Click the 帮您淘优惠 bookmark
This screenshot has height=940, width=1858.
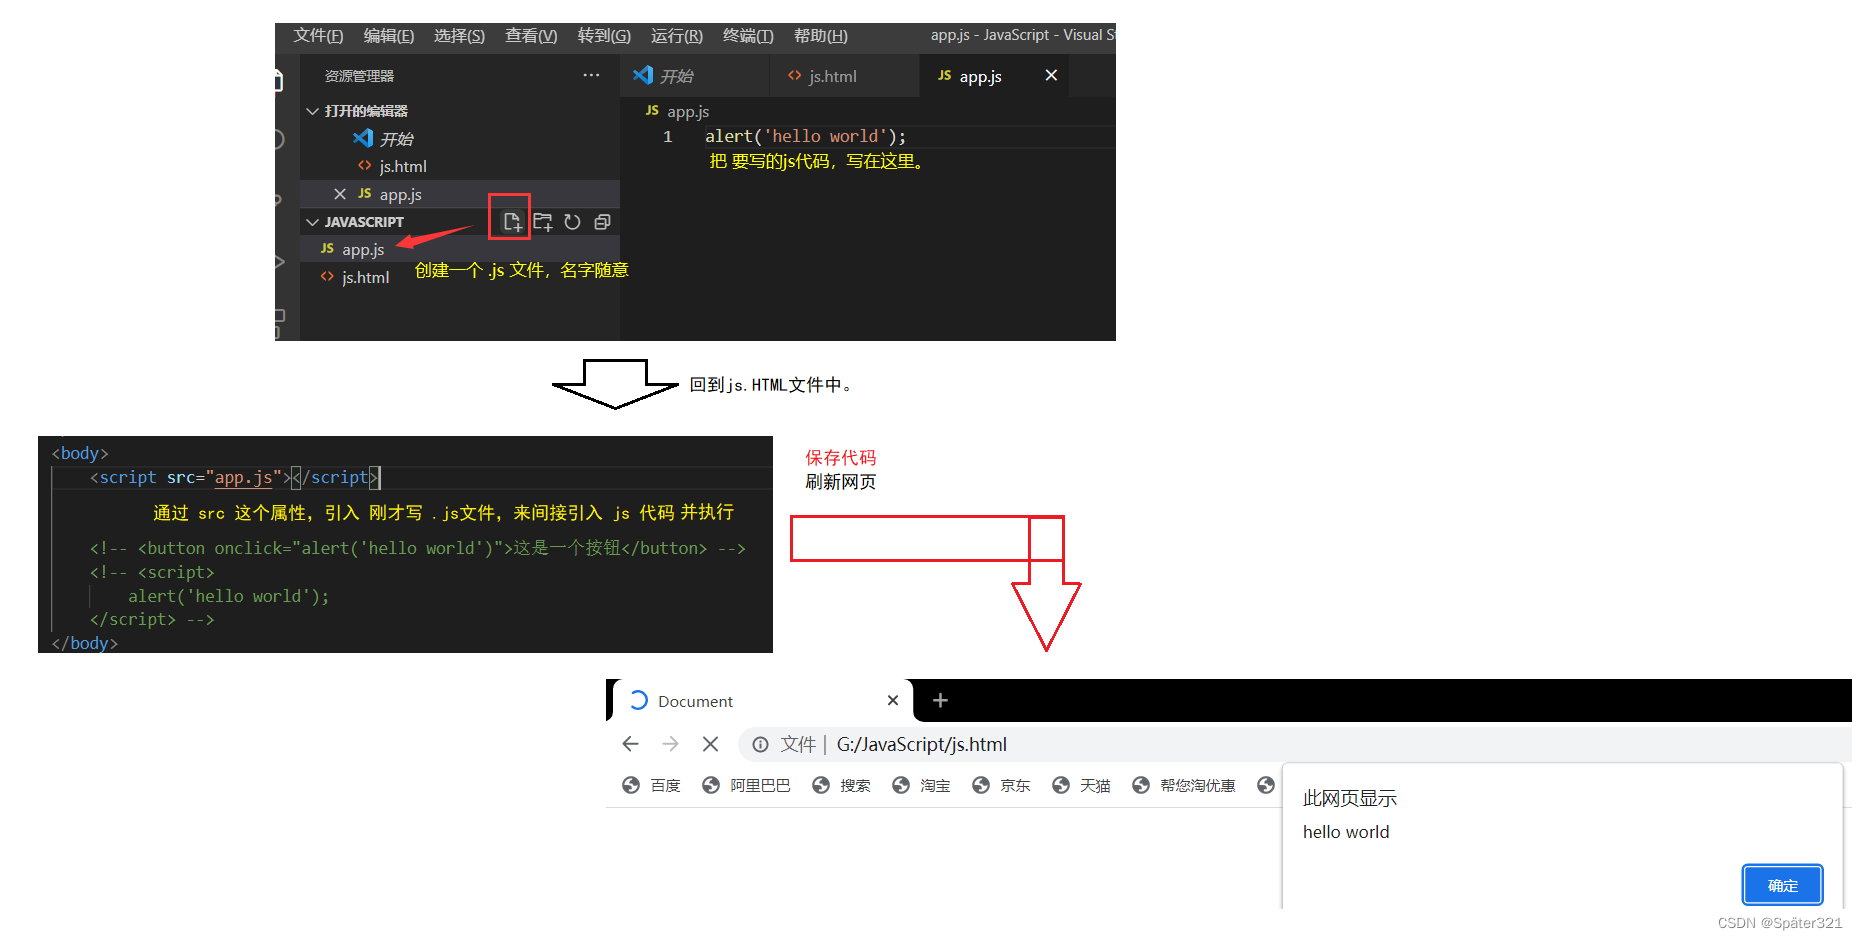click(1184, 785)
